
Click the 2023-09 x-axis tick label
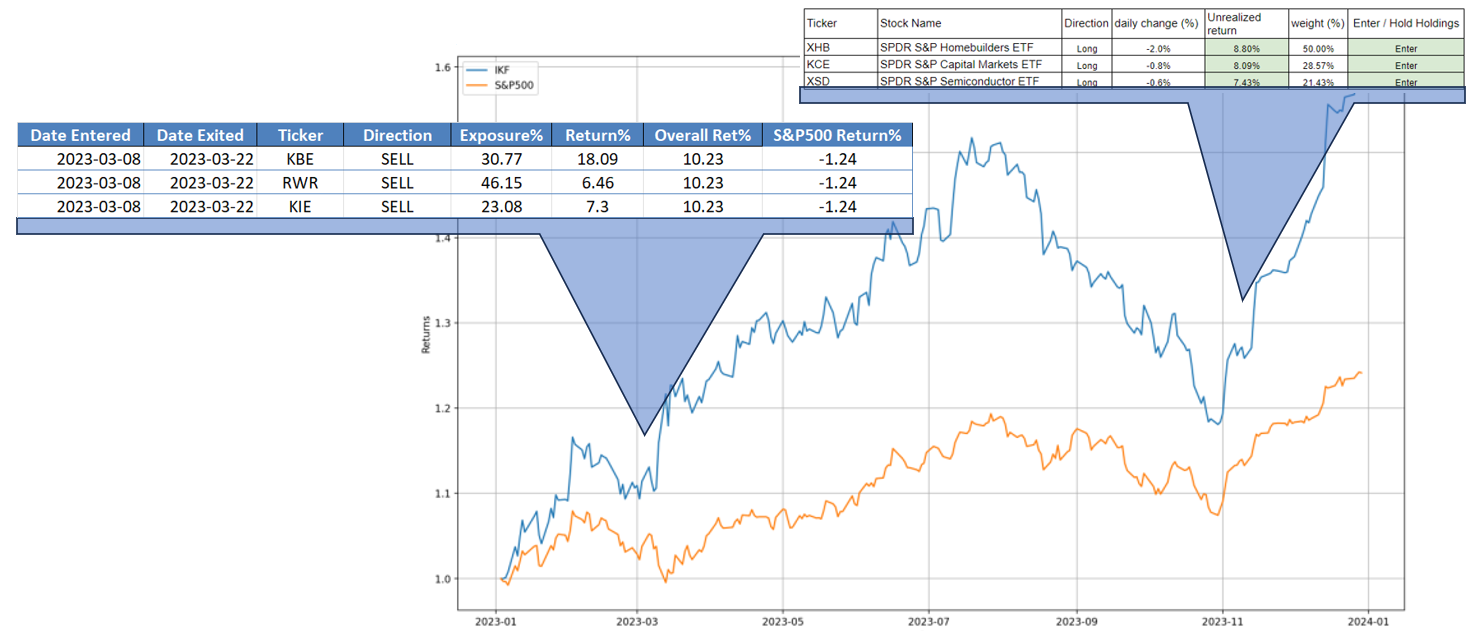click(1076, 619)
